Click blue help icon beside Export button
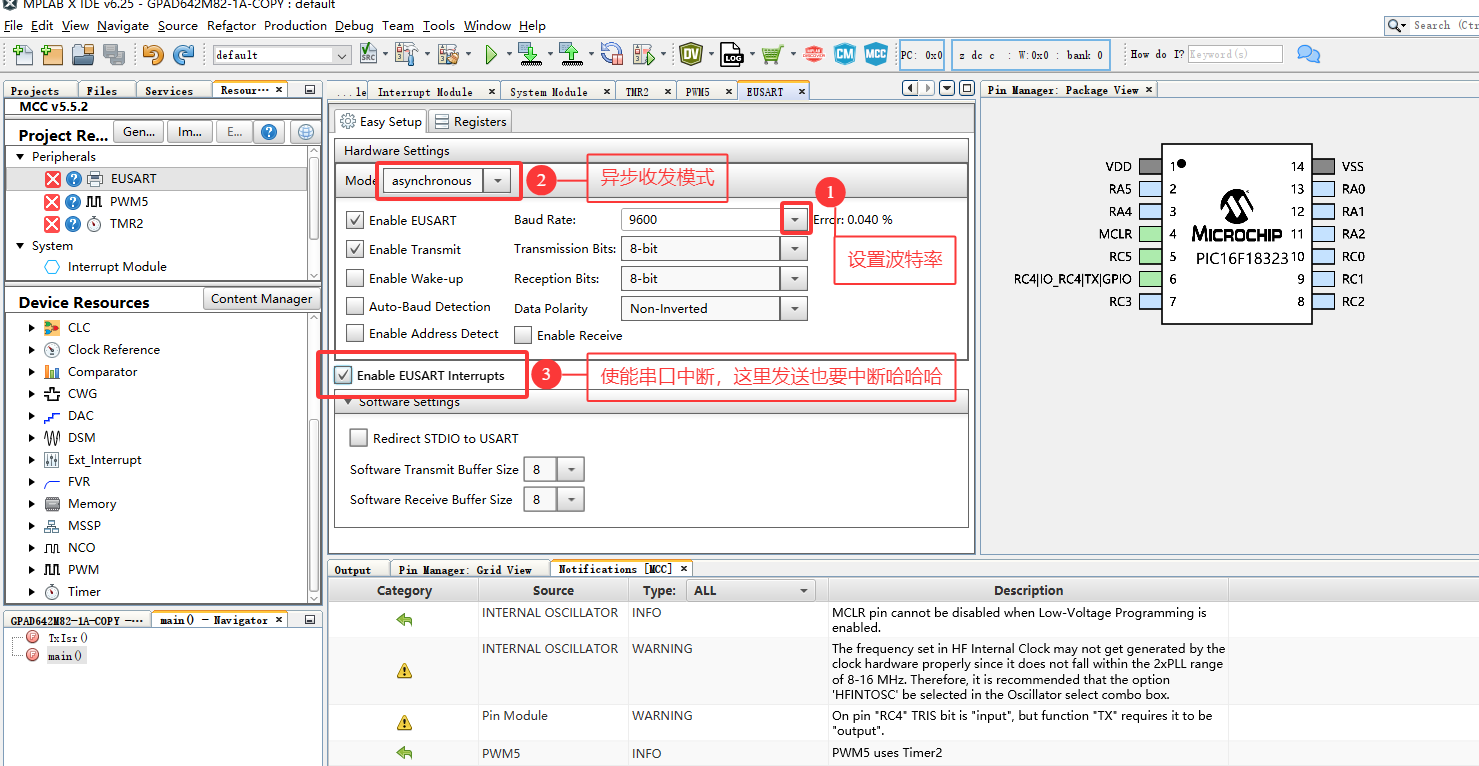This screenshot has height=766, width=1479. pyautogui.click(x=268, y=132)
